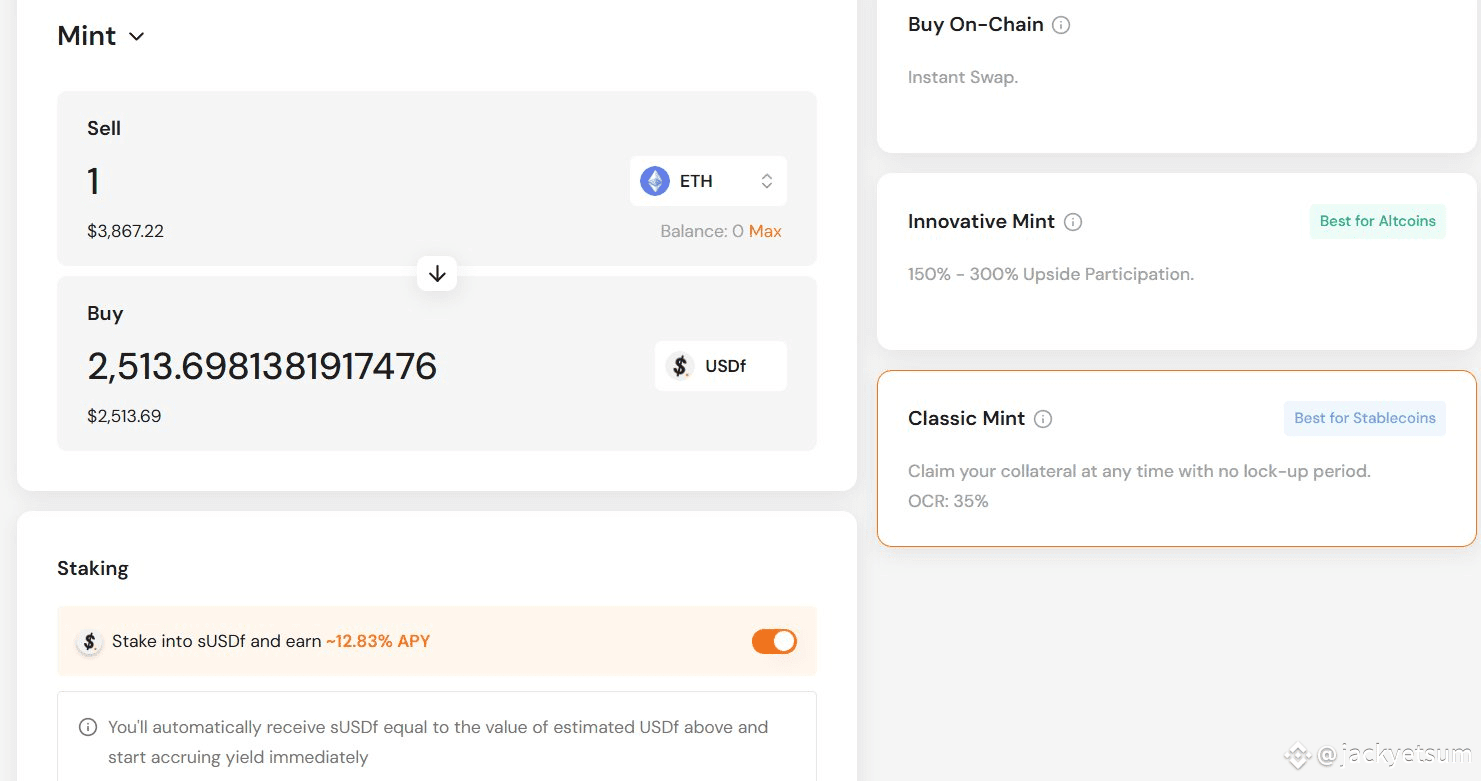Click up-down chevrons beside ETH
This screenshot has width=1481, height=781.
[767, 181]
